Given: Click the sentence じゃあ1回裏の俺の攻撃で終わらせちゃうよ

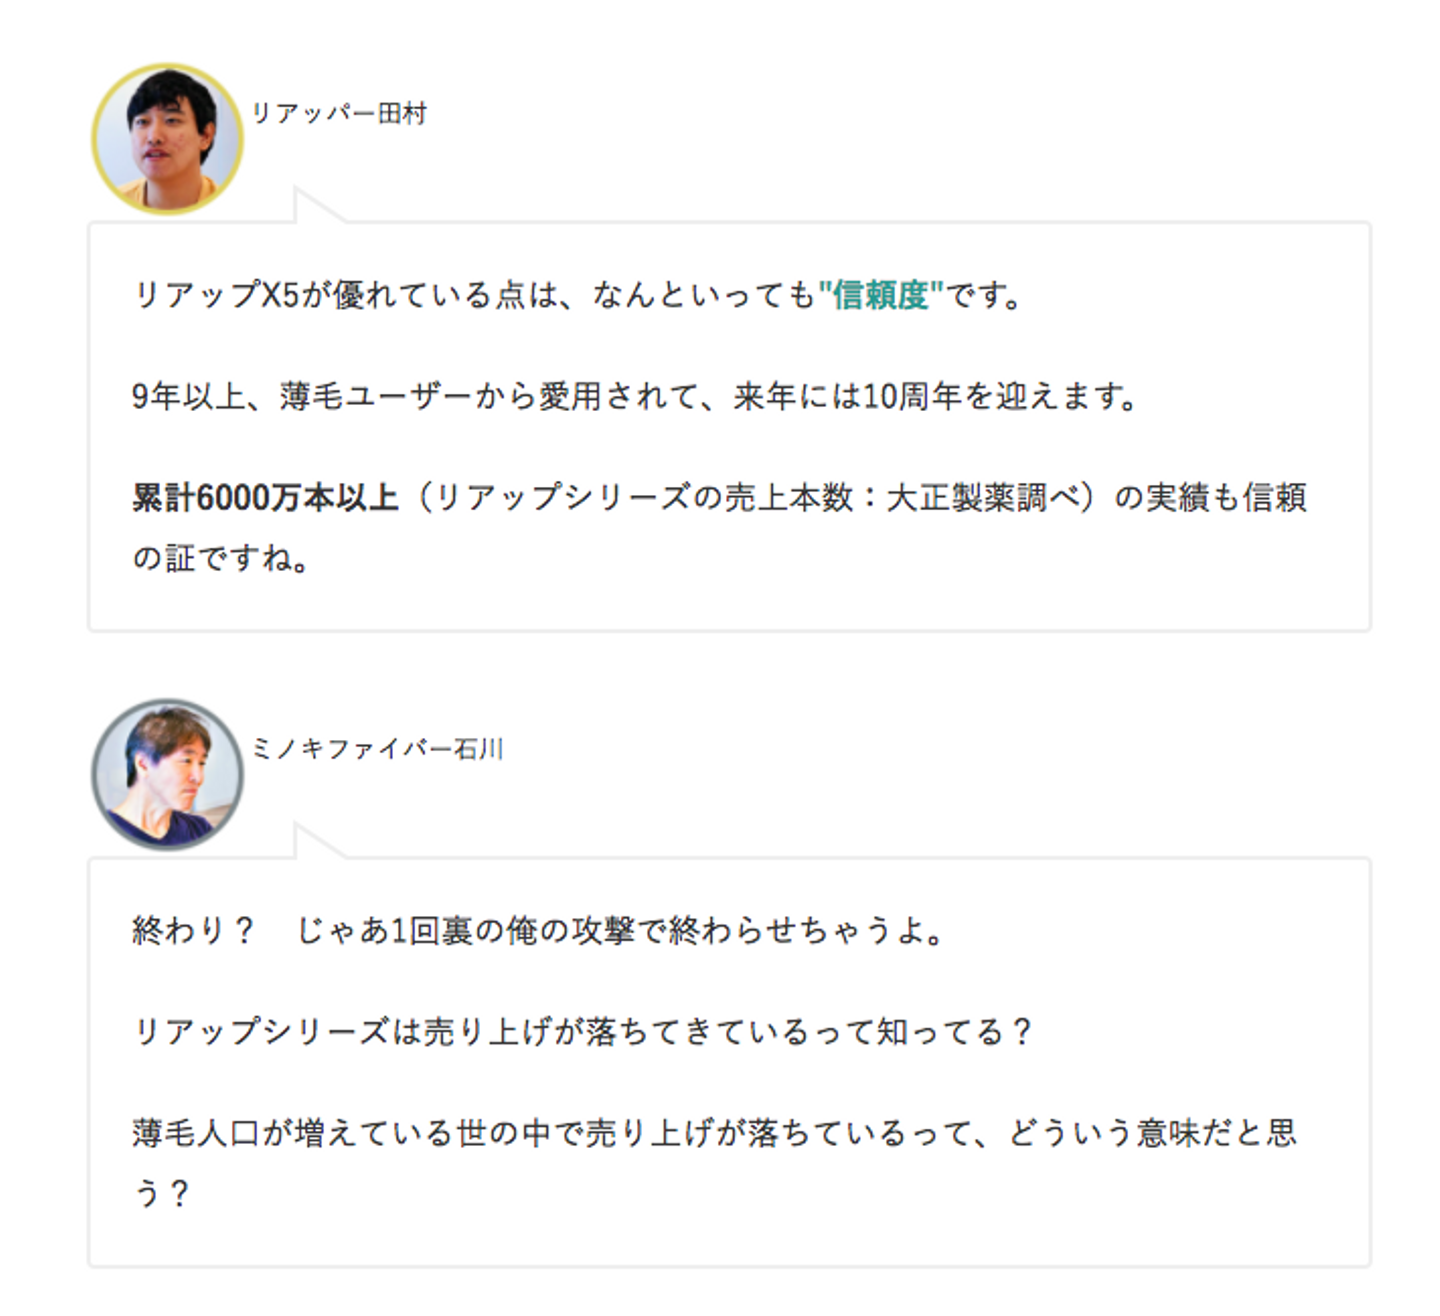Looking at the screenshot, I should point(620,931).
